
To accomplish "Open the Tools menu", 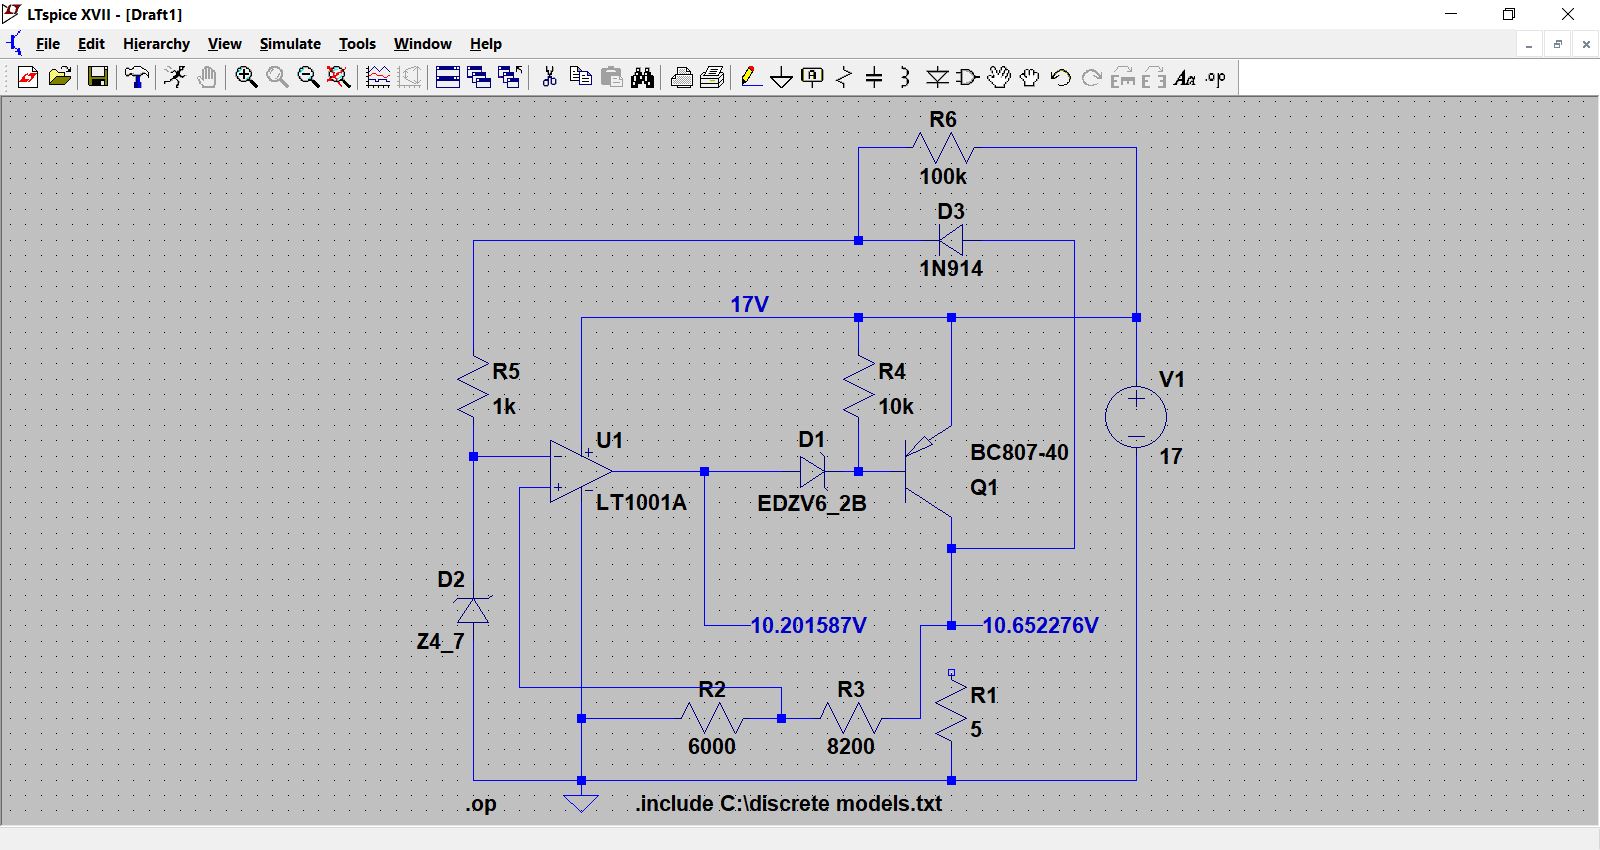I will coord(357,44).
